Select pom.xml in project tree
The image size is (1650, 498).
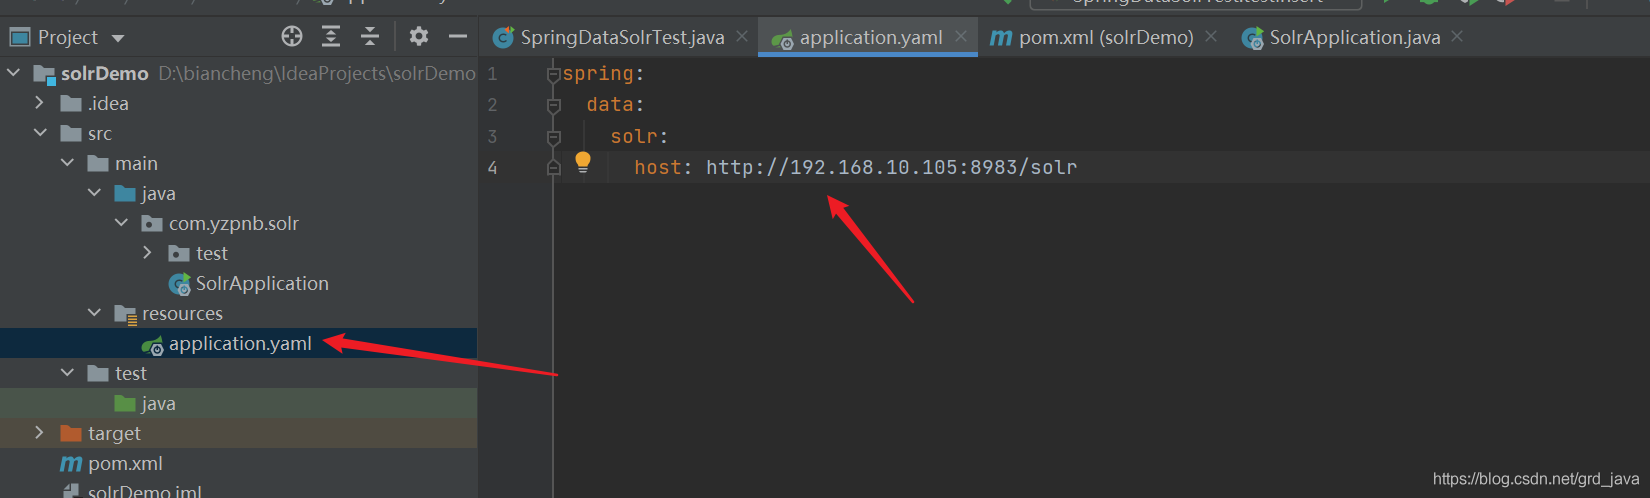coord(125,463)
